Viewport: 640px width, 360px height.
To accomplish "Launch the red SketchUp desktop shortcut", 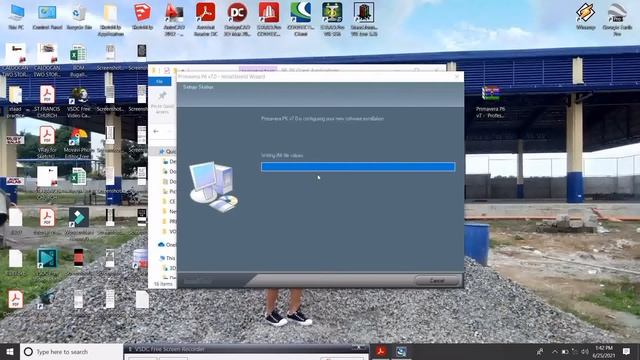I will pos(142,17).
